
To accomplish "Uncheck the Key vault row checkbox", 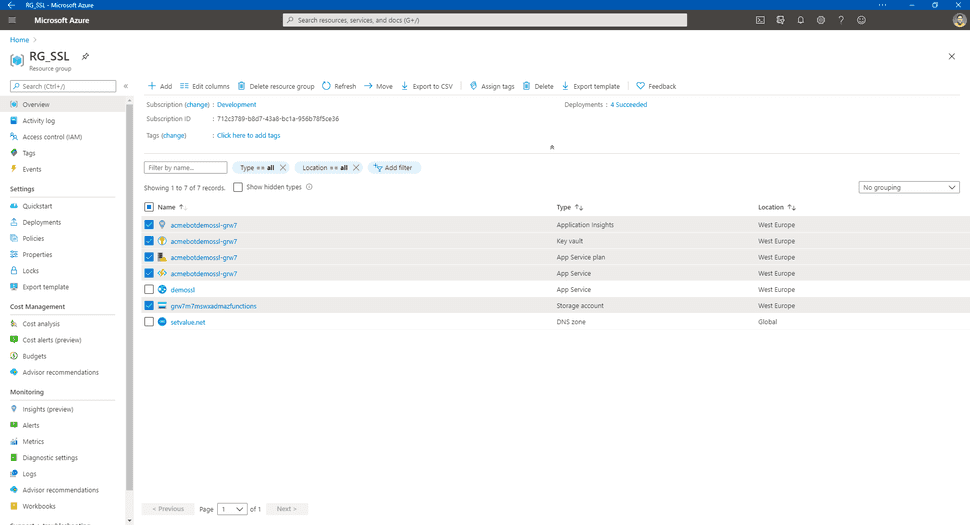I will (149, 241).
